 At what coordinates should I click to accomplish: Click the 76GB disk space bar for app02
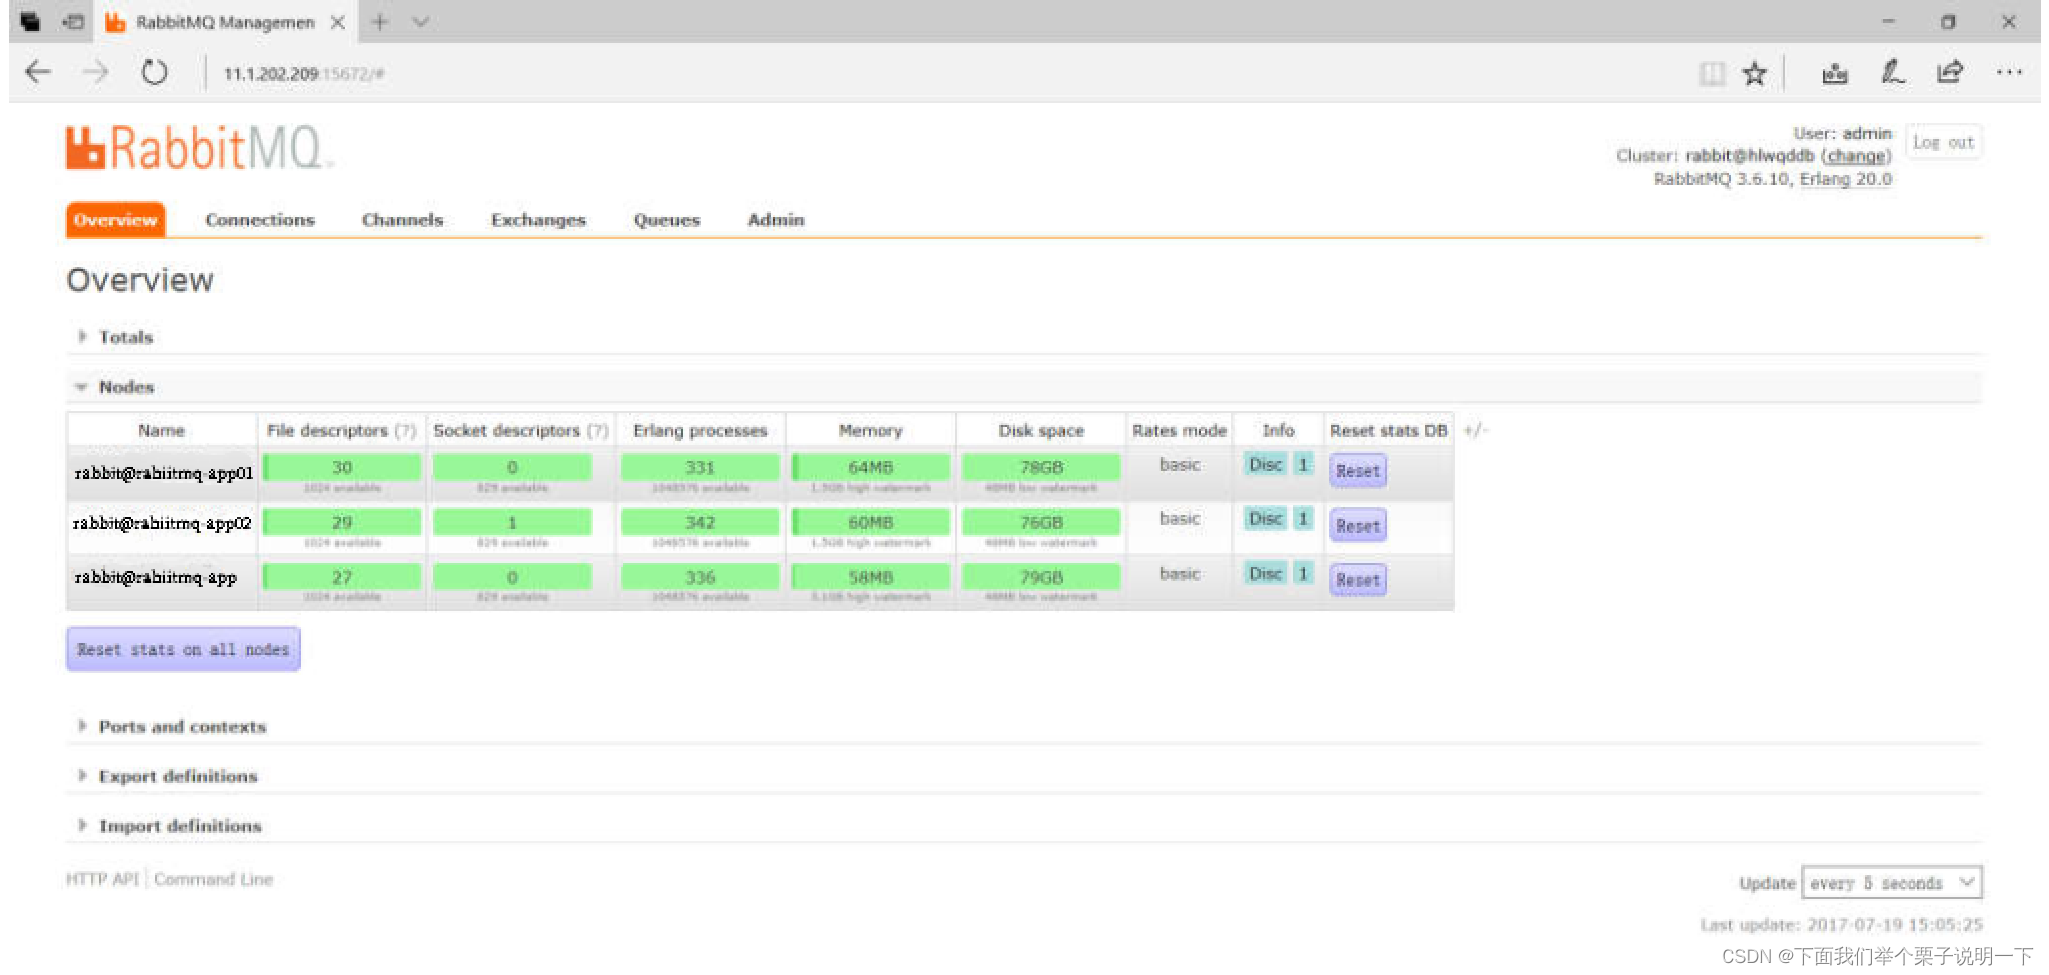point(1041,522)
